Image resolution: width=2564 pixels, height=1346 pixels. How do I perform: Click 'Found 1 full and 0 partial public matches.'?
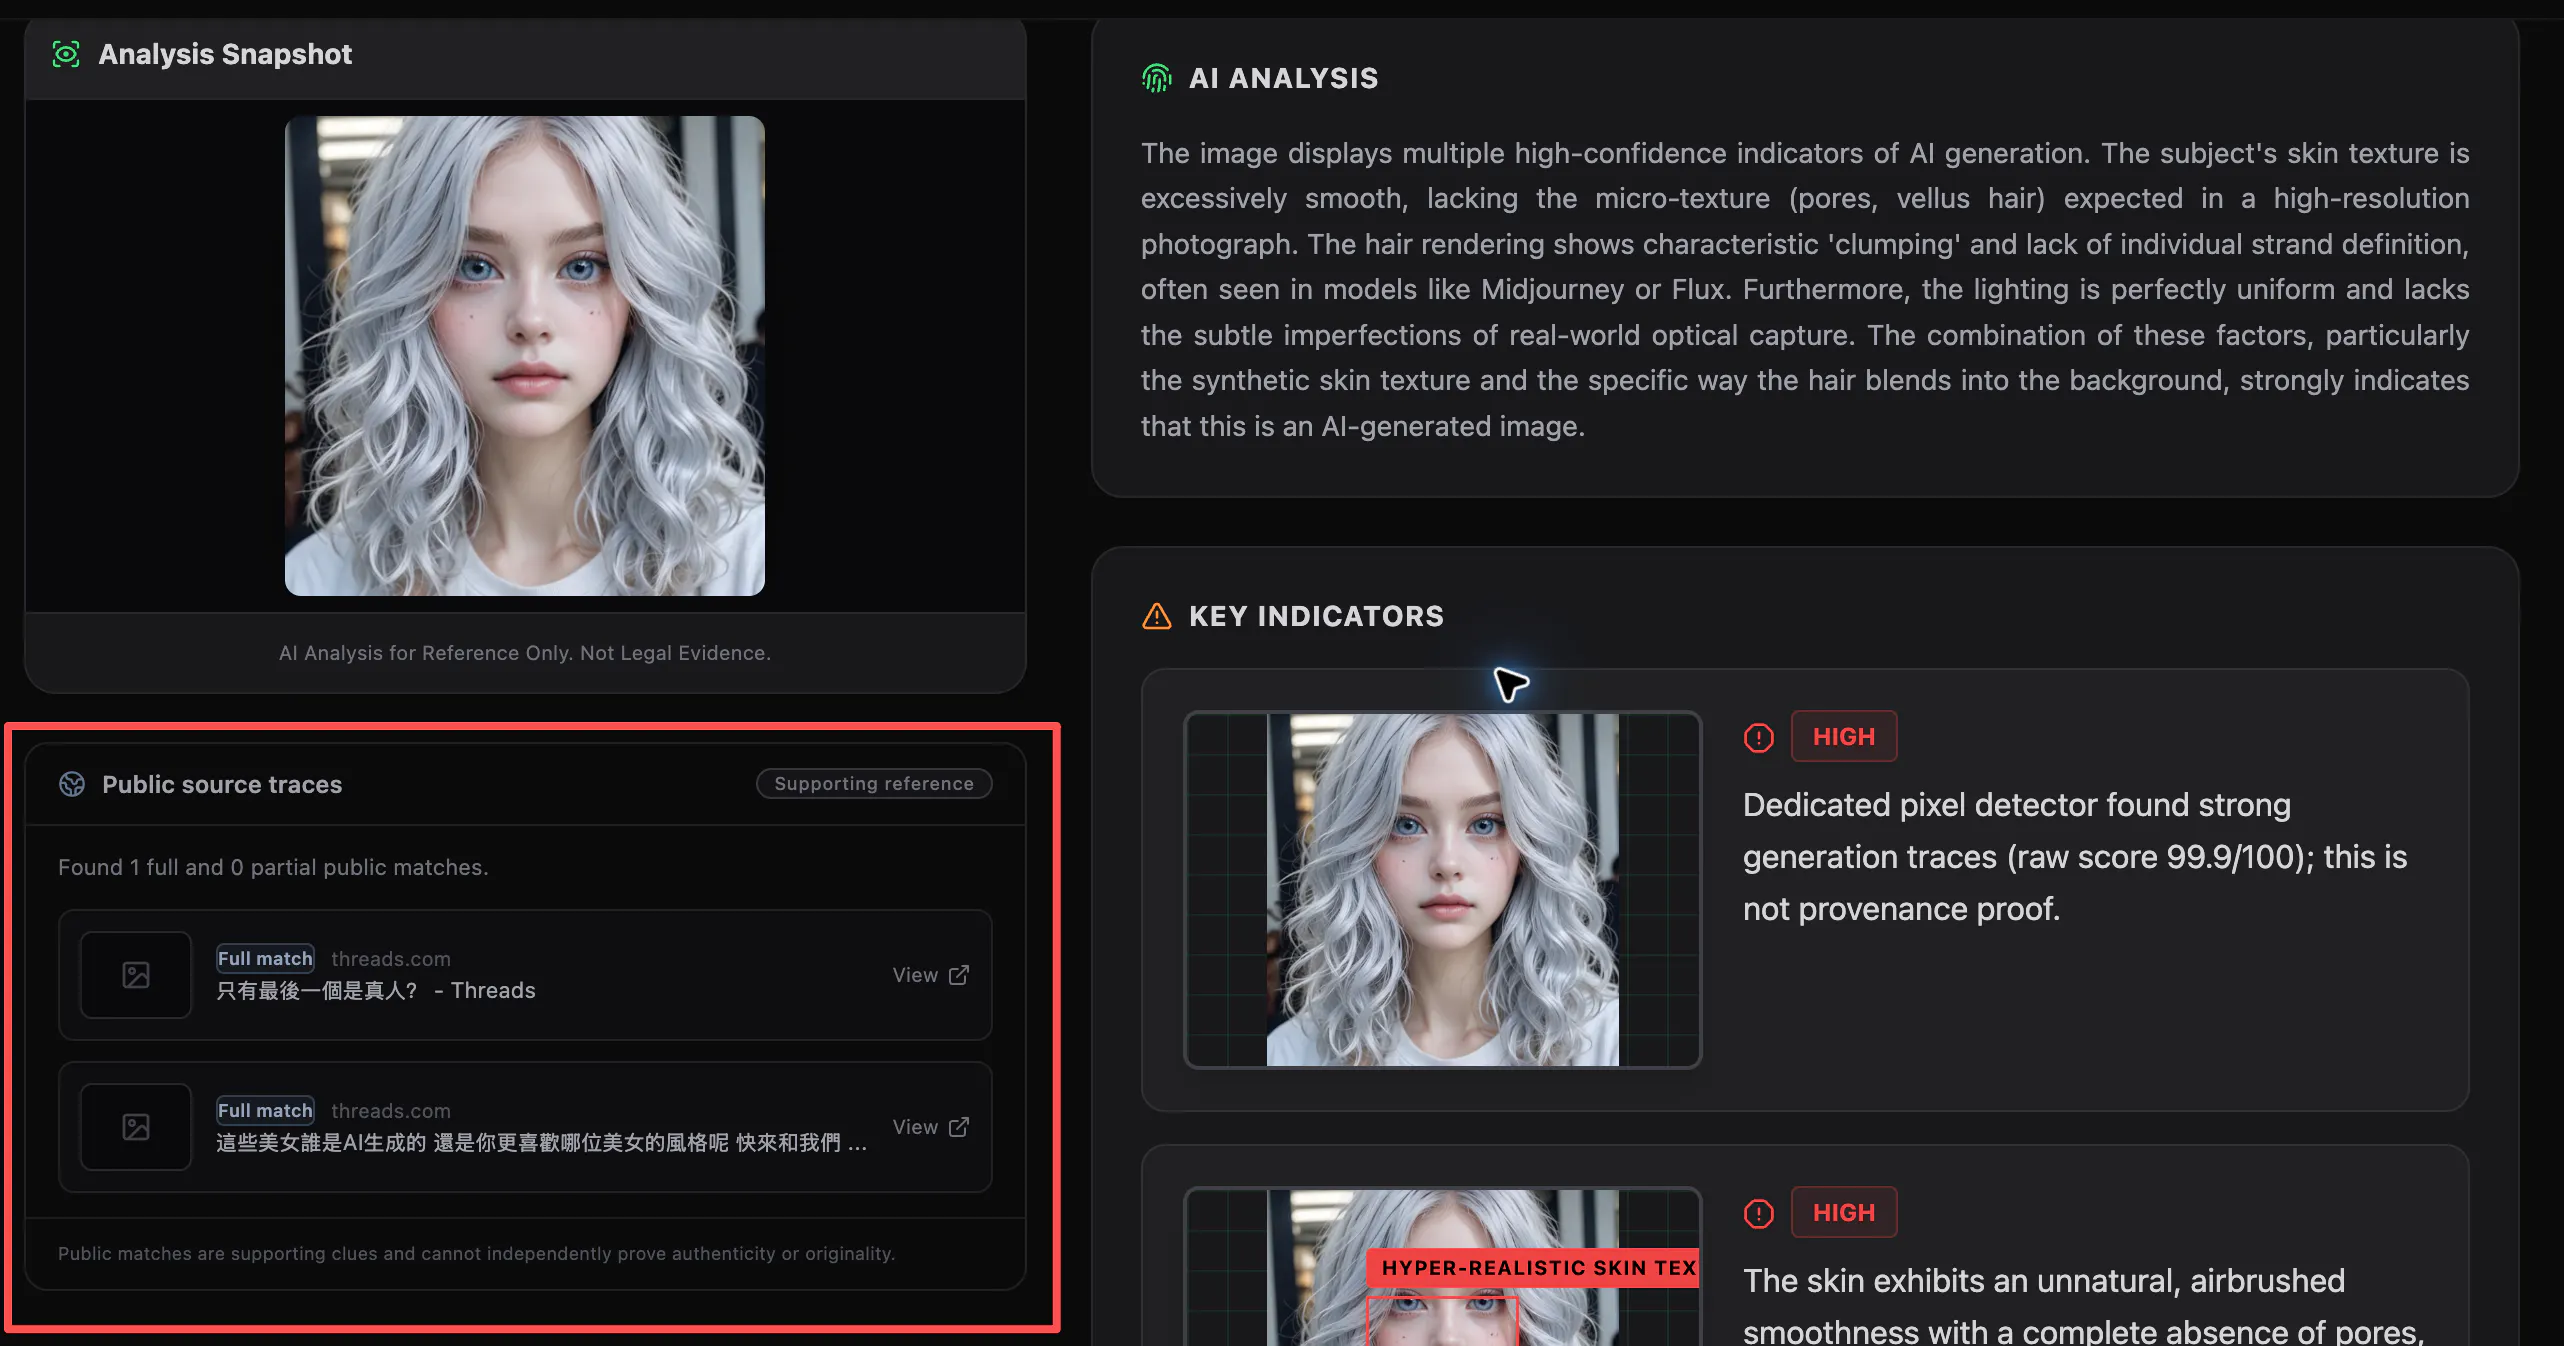pyautogui.click(x=273, y=867)
